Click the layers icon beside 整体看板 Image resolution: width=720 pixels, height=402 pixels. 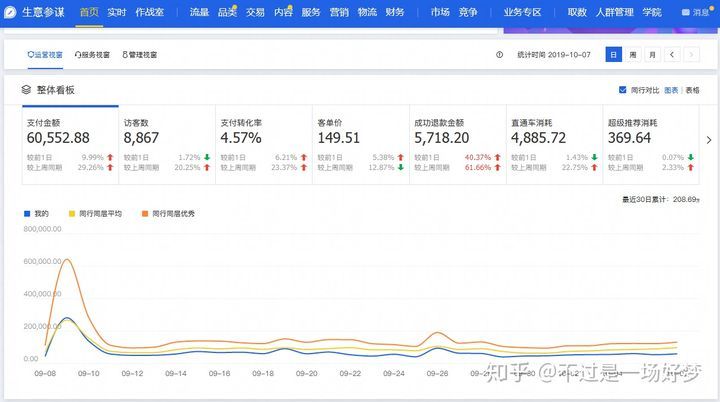tap(26, 90)
